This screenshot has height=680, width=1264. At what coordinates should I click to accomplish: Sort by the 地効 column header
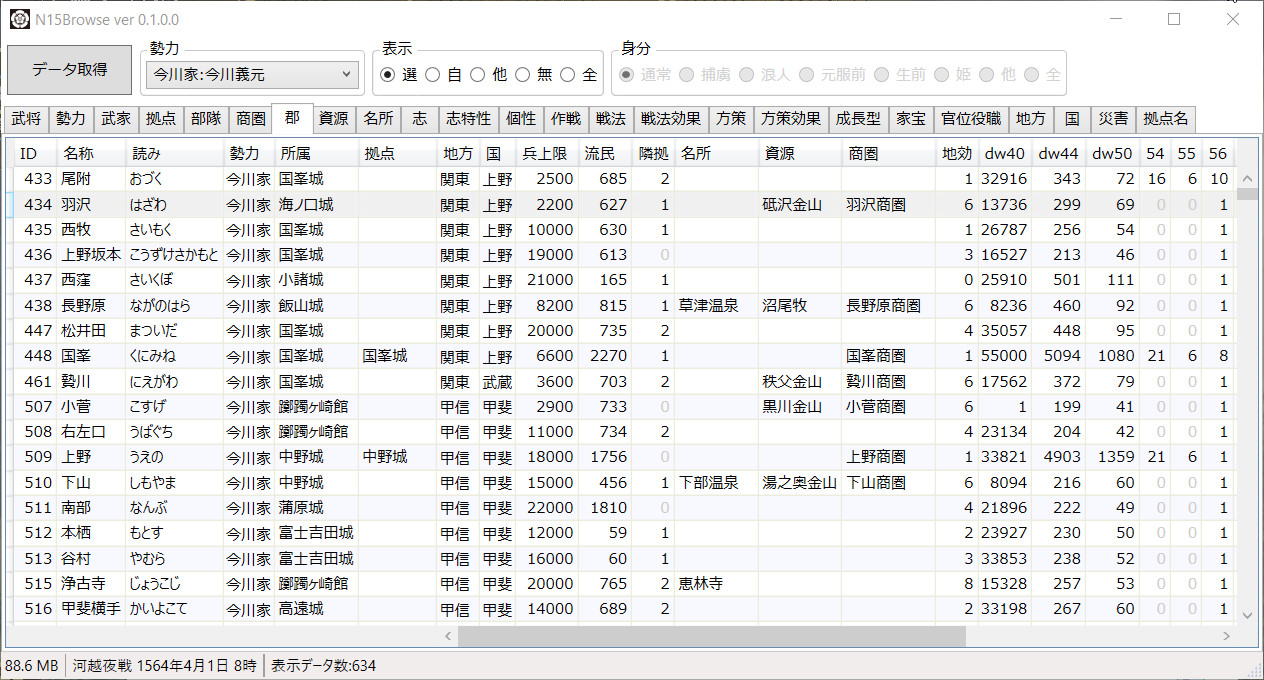coord(956,154)
